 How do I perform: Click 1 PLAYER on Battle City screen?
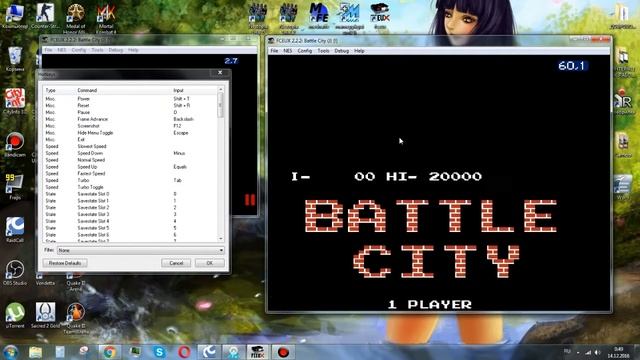click(430, 304)
